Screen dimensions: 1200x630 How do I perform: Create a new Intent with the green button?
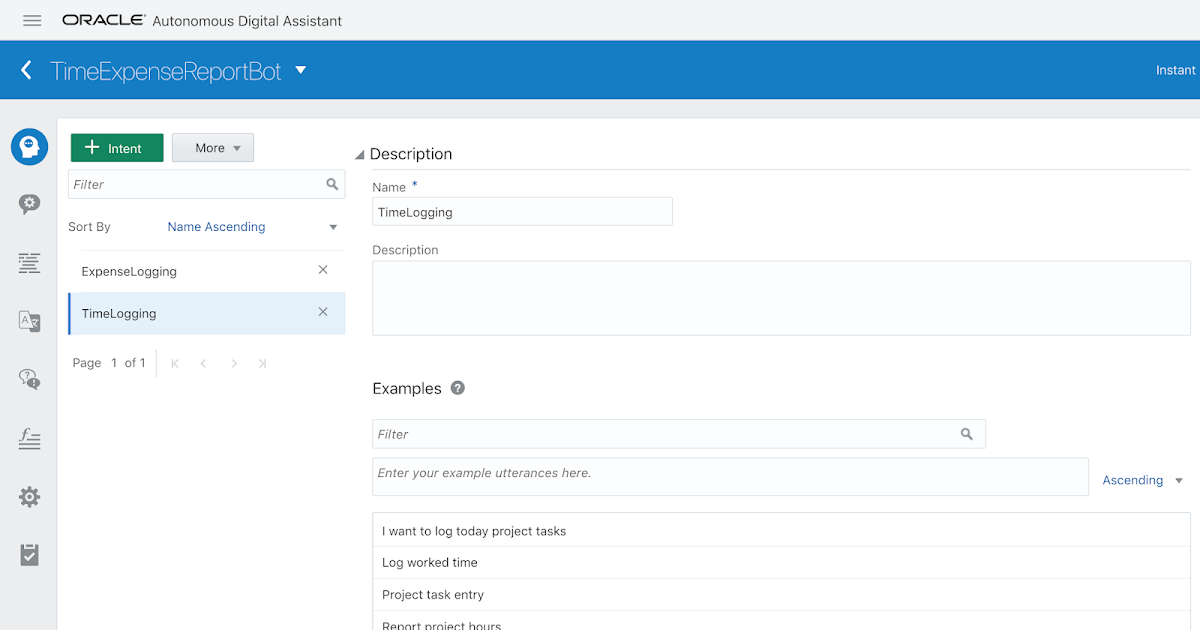click(x=117, y=147)
